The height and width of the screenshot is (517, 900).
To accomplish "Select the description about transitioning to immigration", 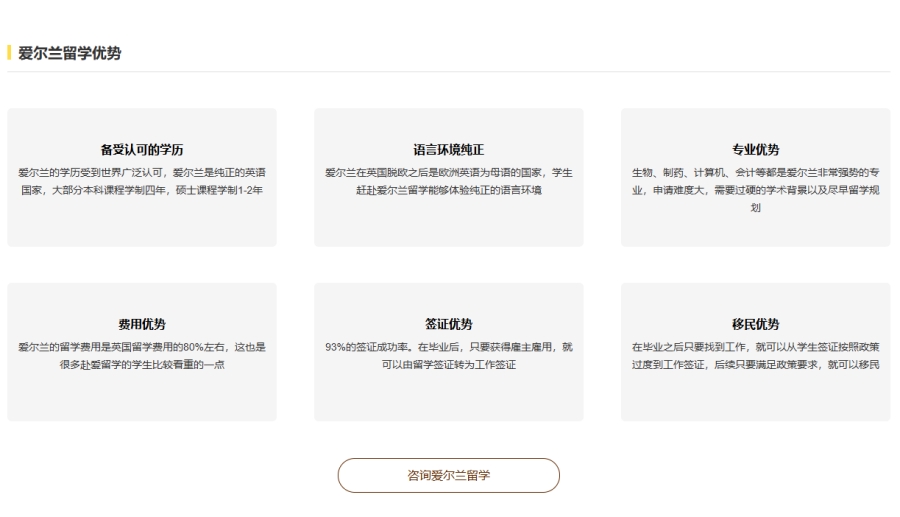I will pos(755,355).
